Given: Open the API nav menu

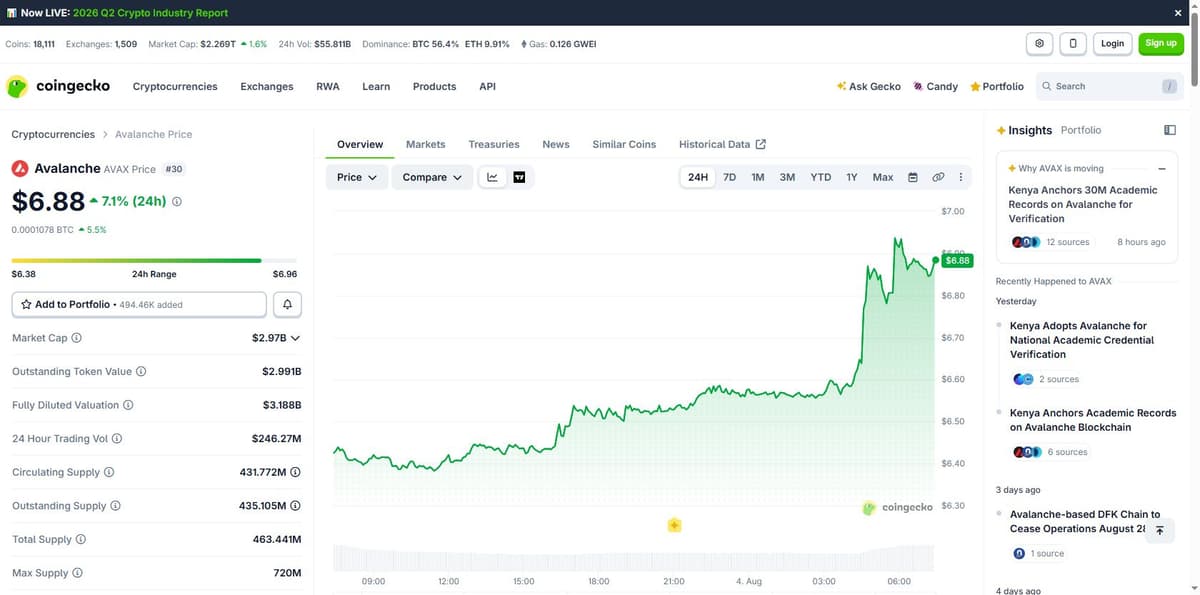Looking at the screenshot, I should pyautogui.click(x=487, y=86).
